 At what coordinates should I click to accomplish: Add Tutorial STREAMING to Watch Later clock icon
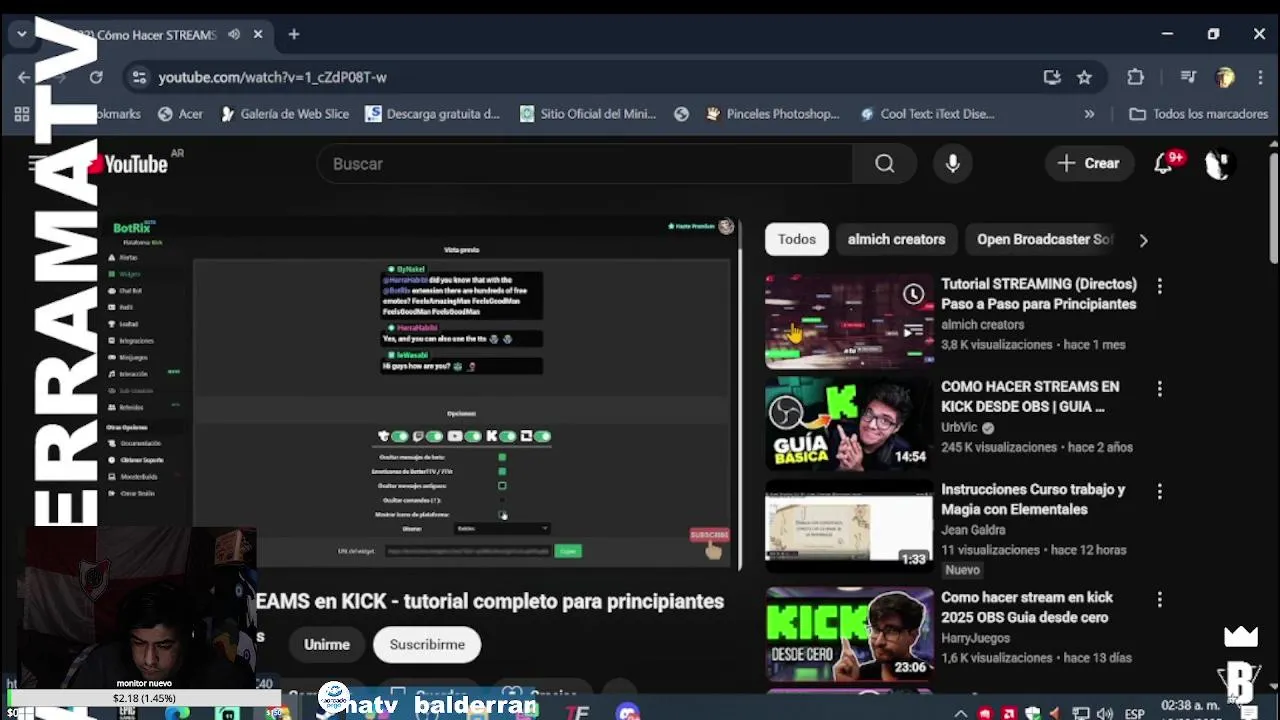[913, 294]
